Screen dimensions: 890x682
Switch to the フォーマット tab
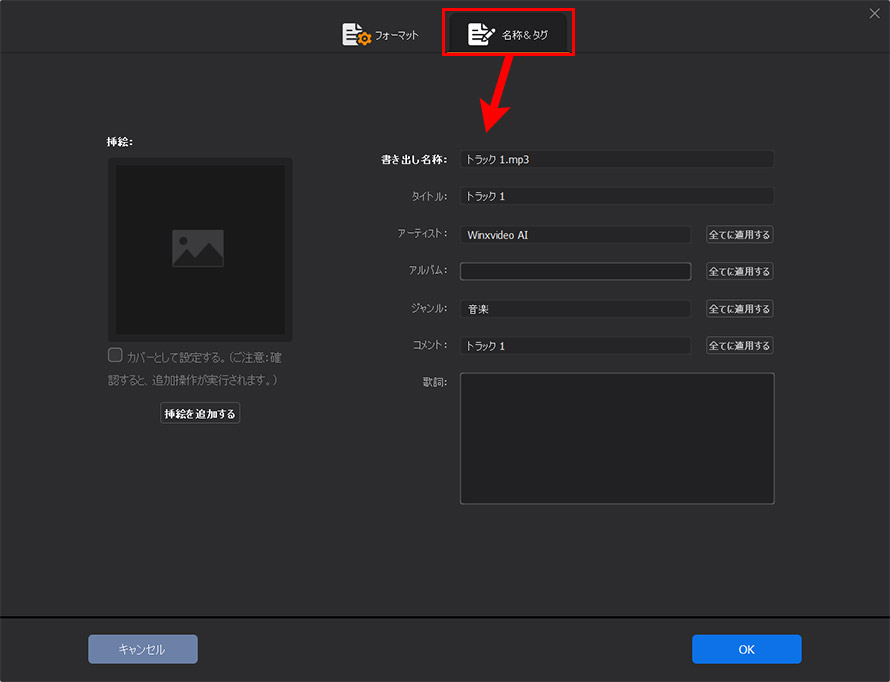tap(380, 35)
